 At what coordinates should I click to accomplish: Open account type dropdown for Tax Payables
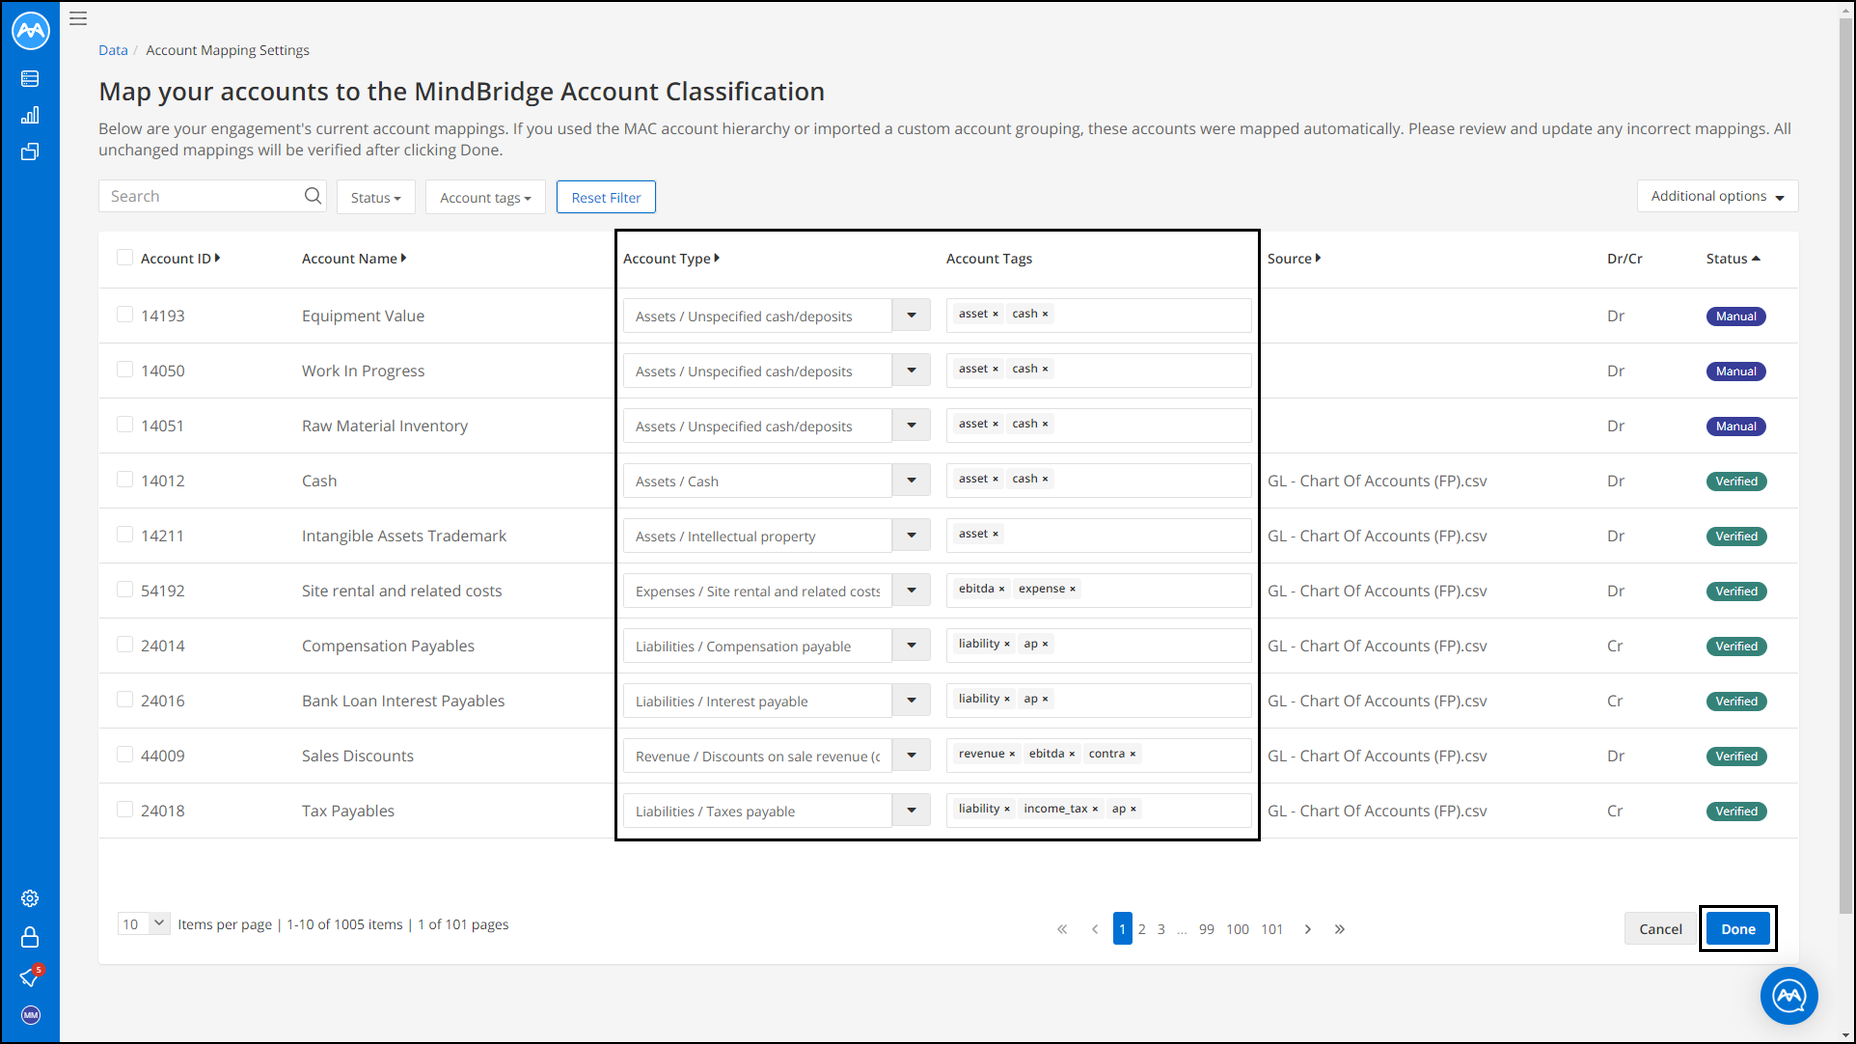pos(911,811)
